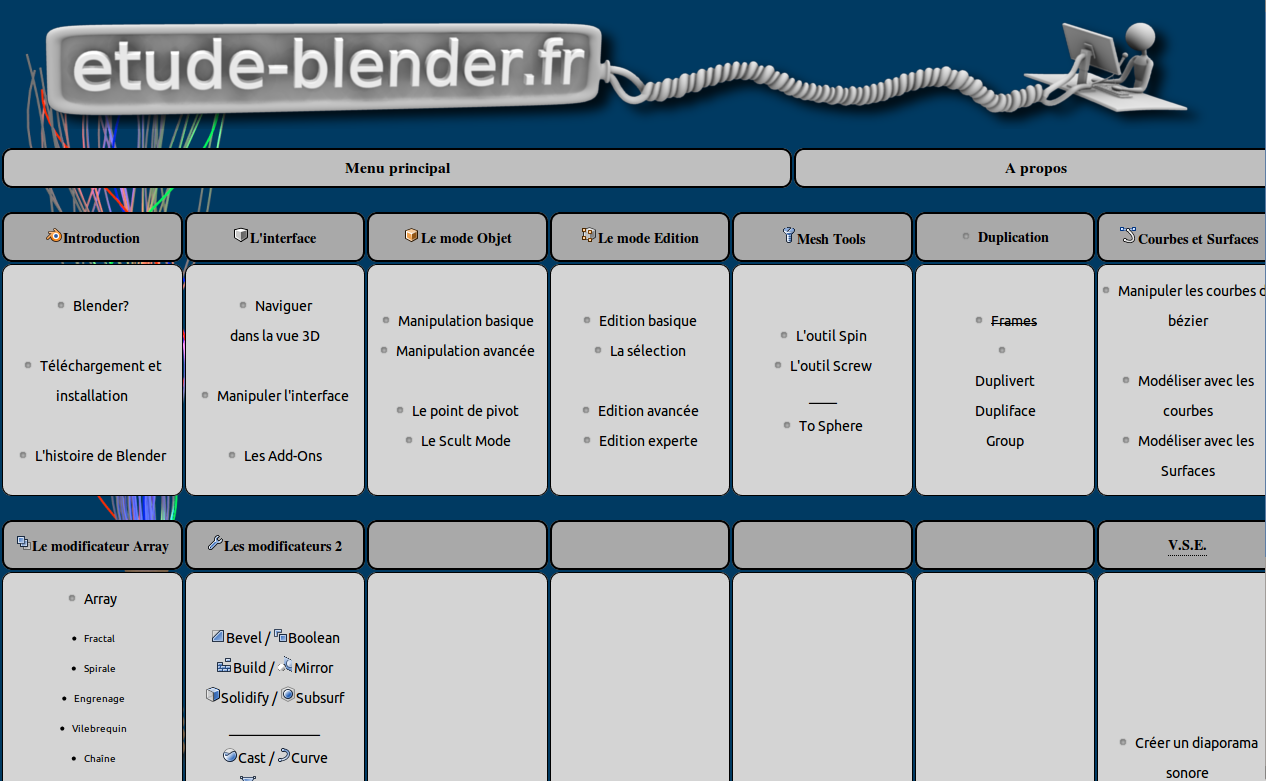Open the Menu principal tab
The height and width of the screenshot is (781, 1266).
point(396,167)
